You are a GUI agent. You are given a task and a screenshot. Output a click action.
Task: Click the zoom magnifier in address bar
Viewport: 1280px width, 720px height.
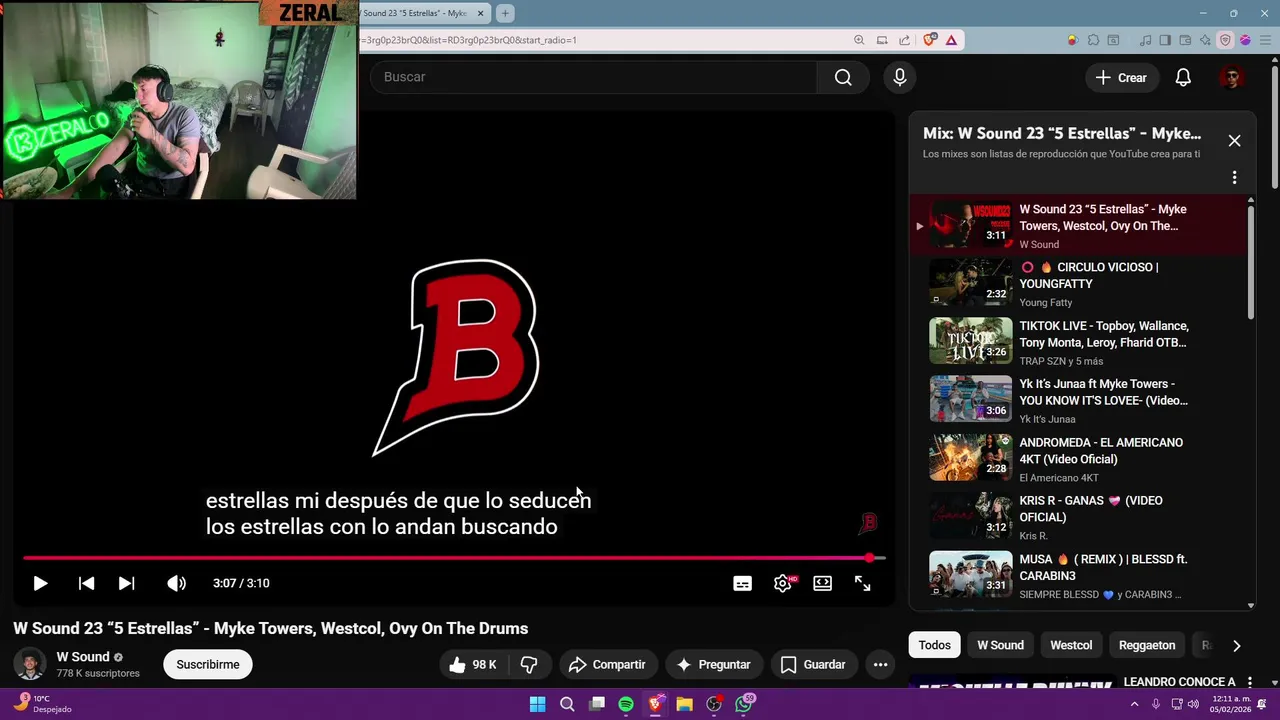coord(859,40)
